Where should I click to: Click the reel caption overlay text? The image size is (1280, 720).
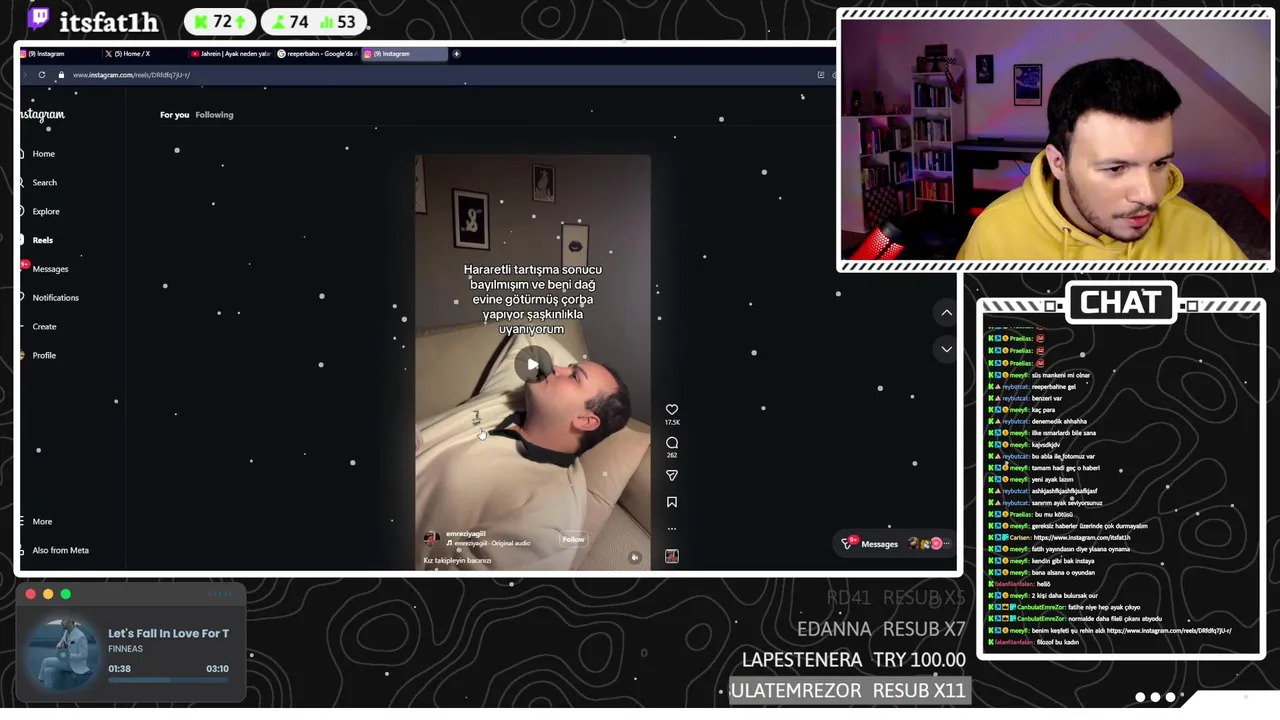pos(533,299)
